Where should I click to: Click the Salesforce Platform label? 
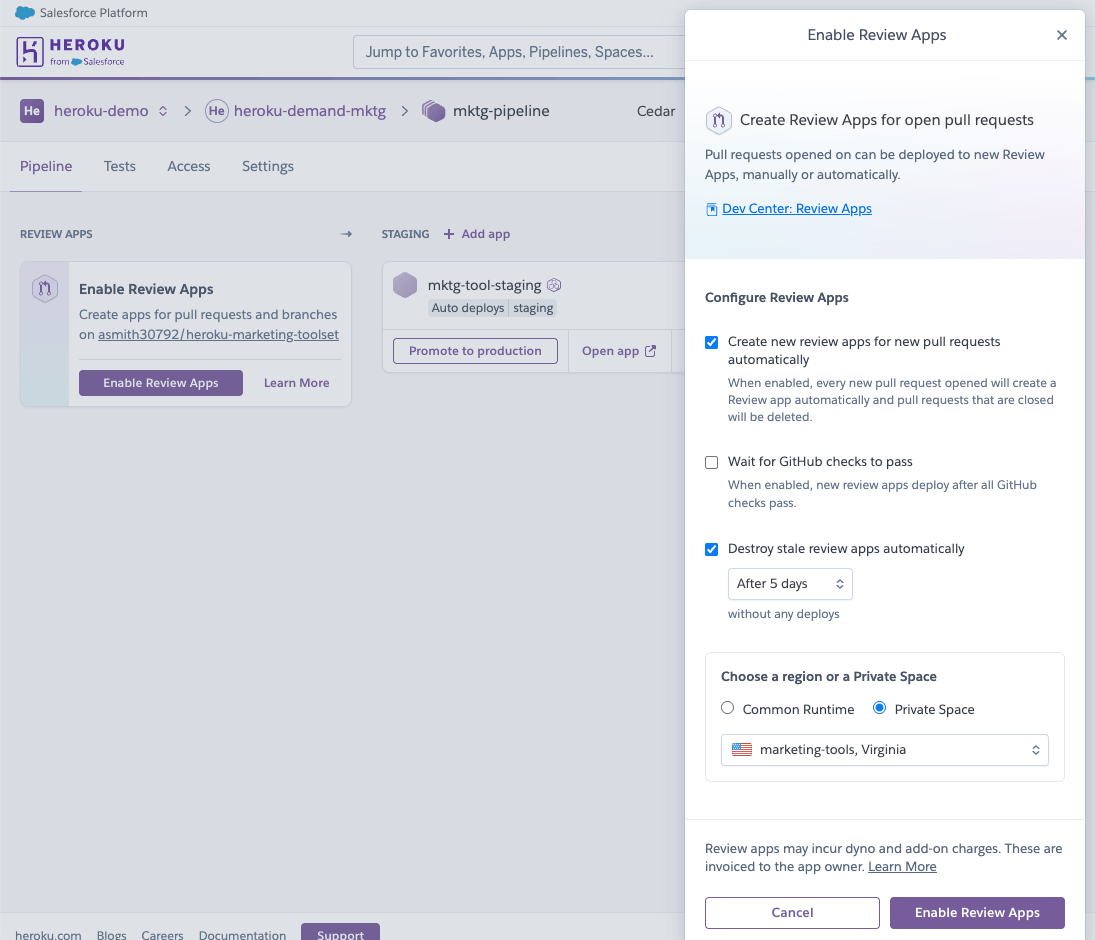94,13
